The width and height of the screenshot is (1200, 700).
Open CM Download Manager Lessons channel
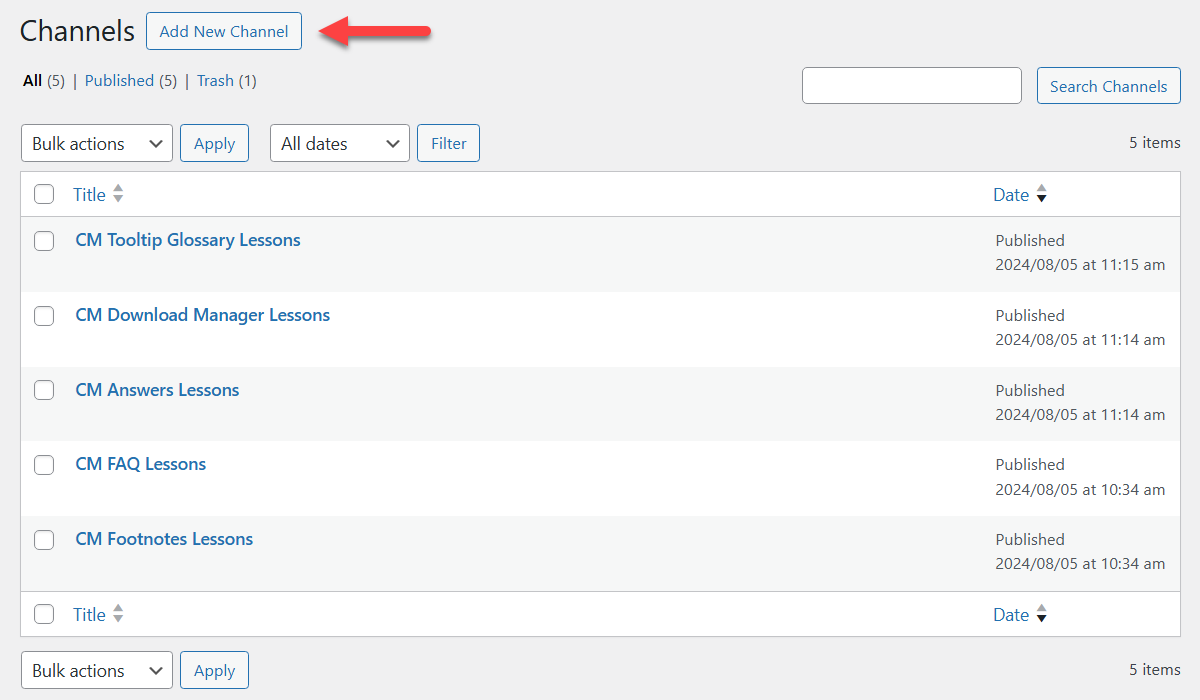click(x=203, y=315)
